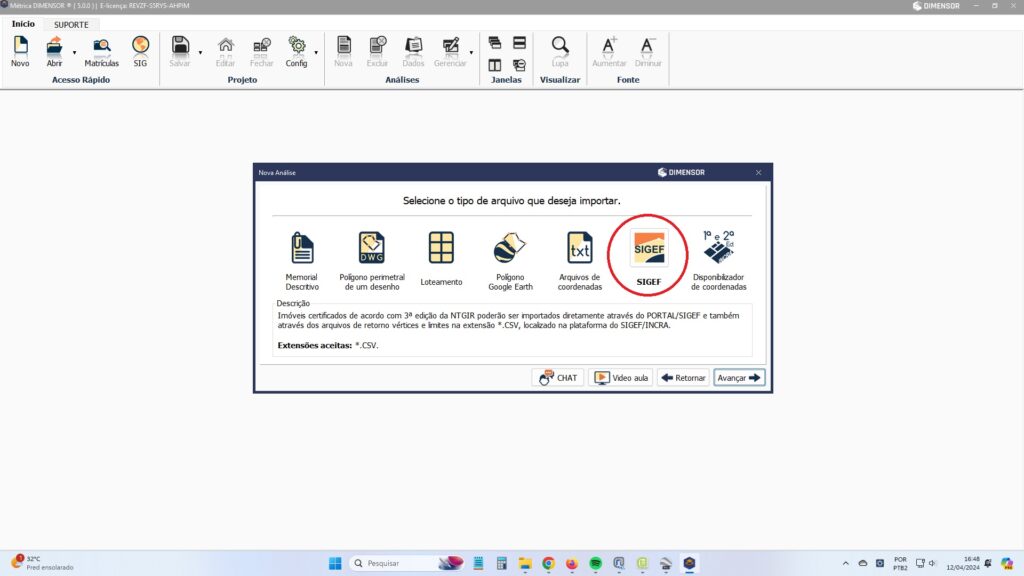Click Nova in the Análises group
Viewport: 1024px width, 576px height.
[x=344, y=52]
